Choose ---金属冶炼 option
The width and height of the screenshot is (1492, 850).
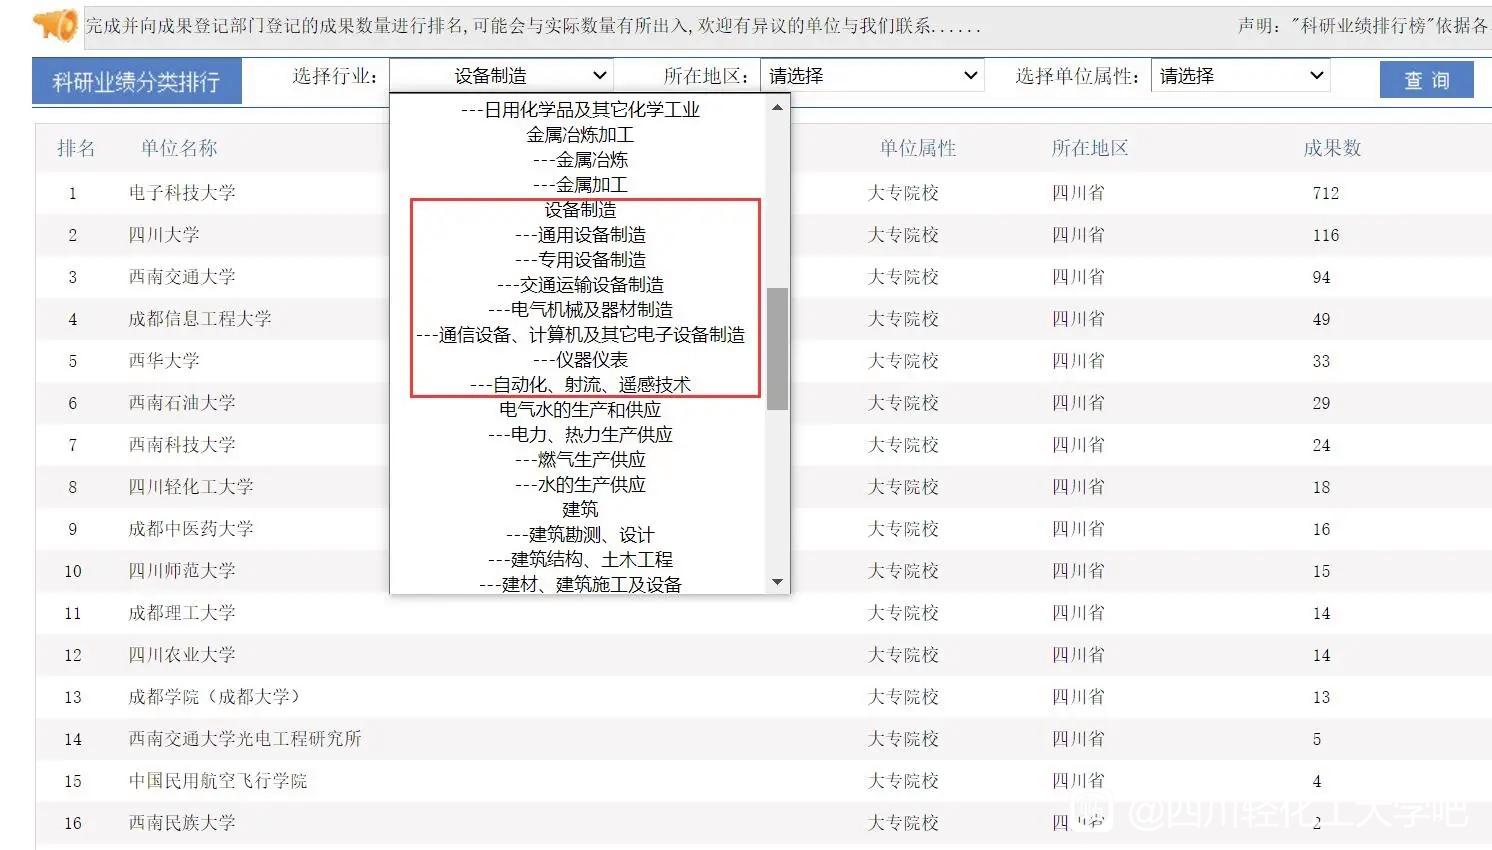point(580,160)
